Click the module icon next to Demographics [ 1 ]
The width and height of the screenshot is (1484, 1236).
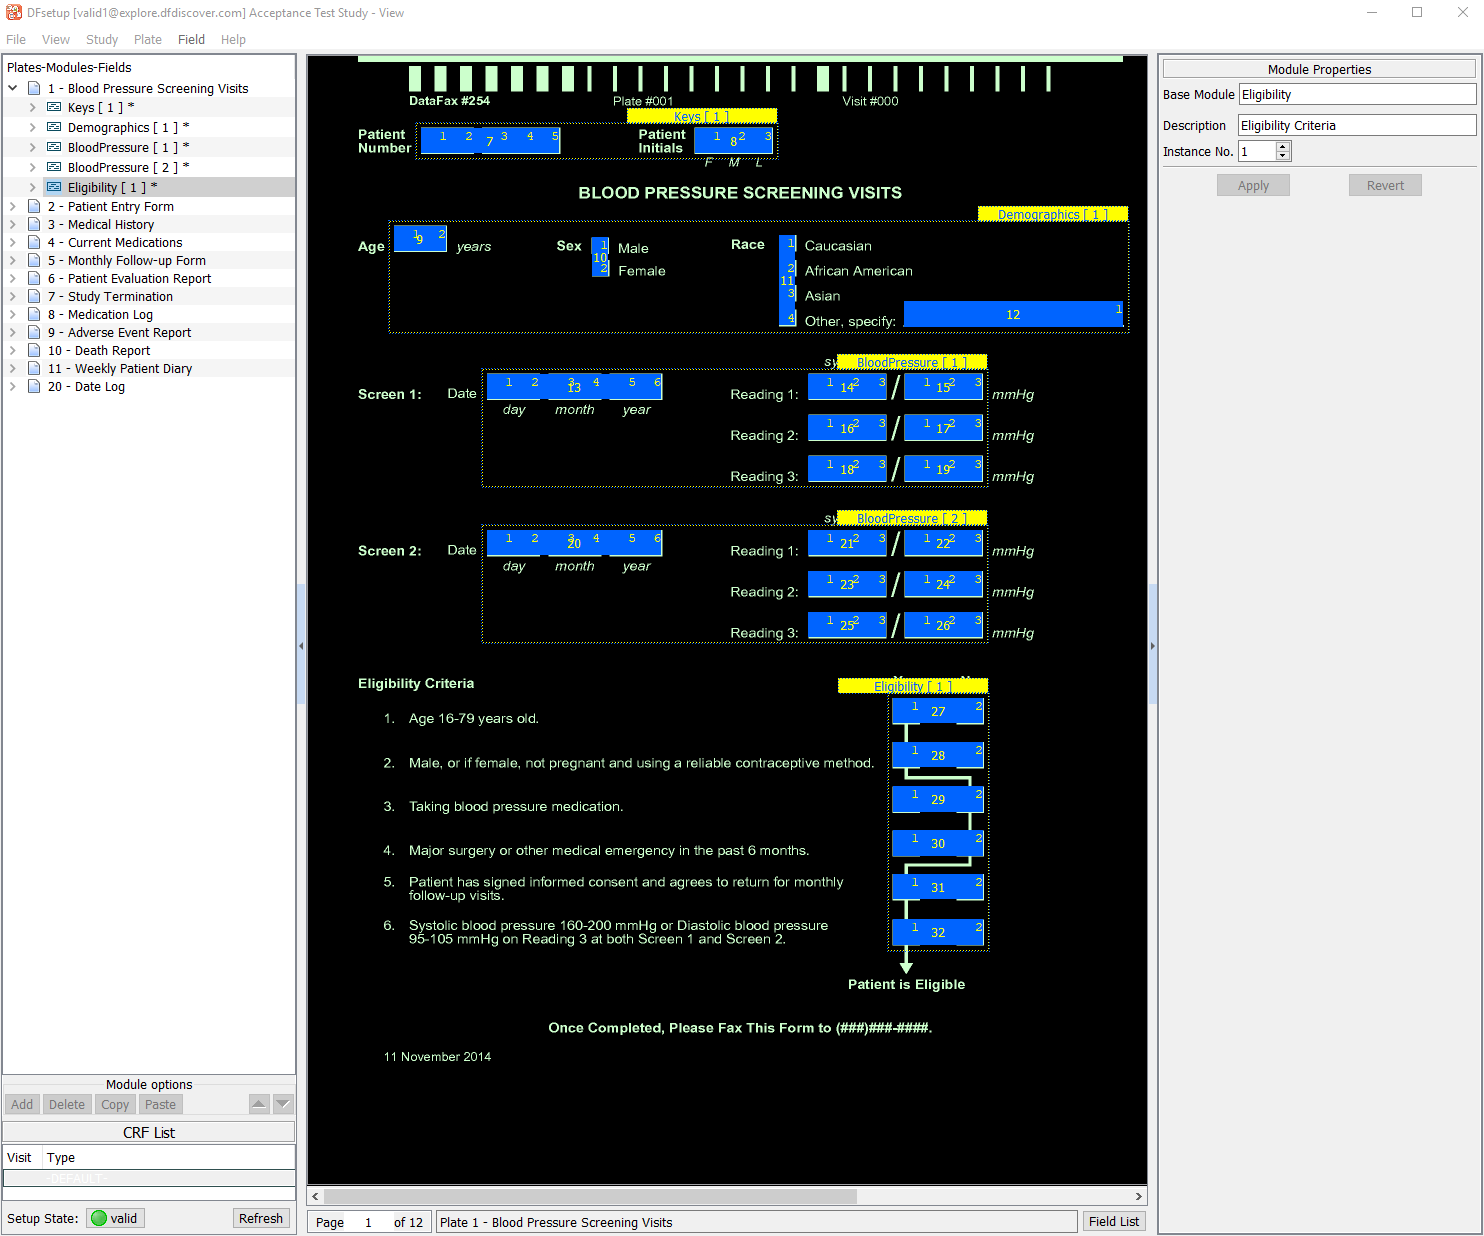[x=54, y=128]
